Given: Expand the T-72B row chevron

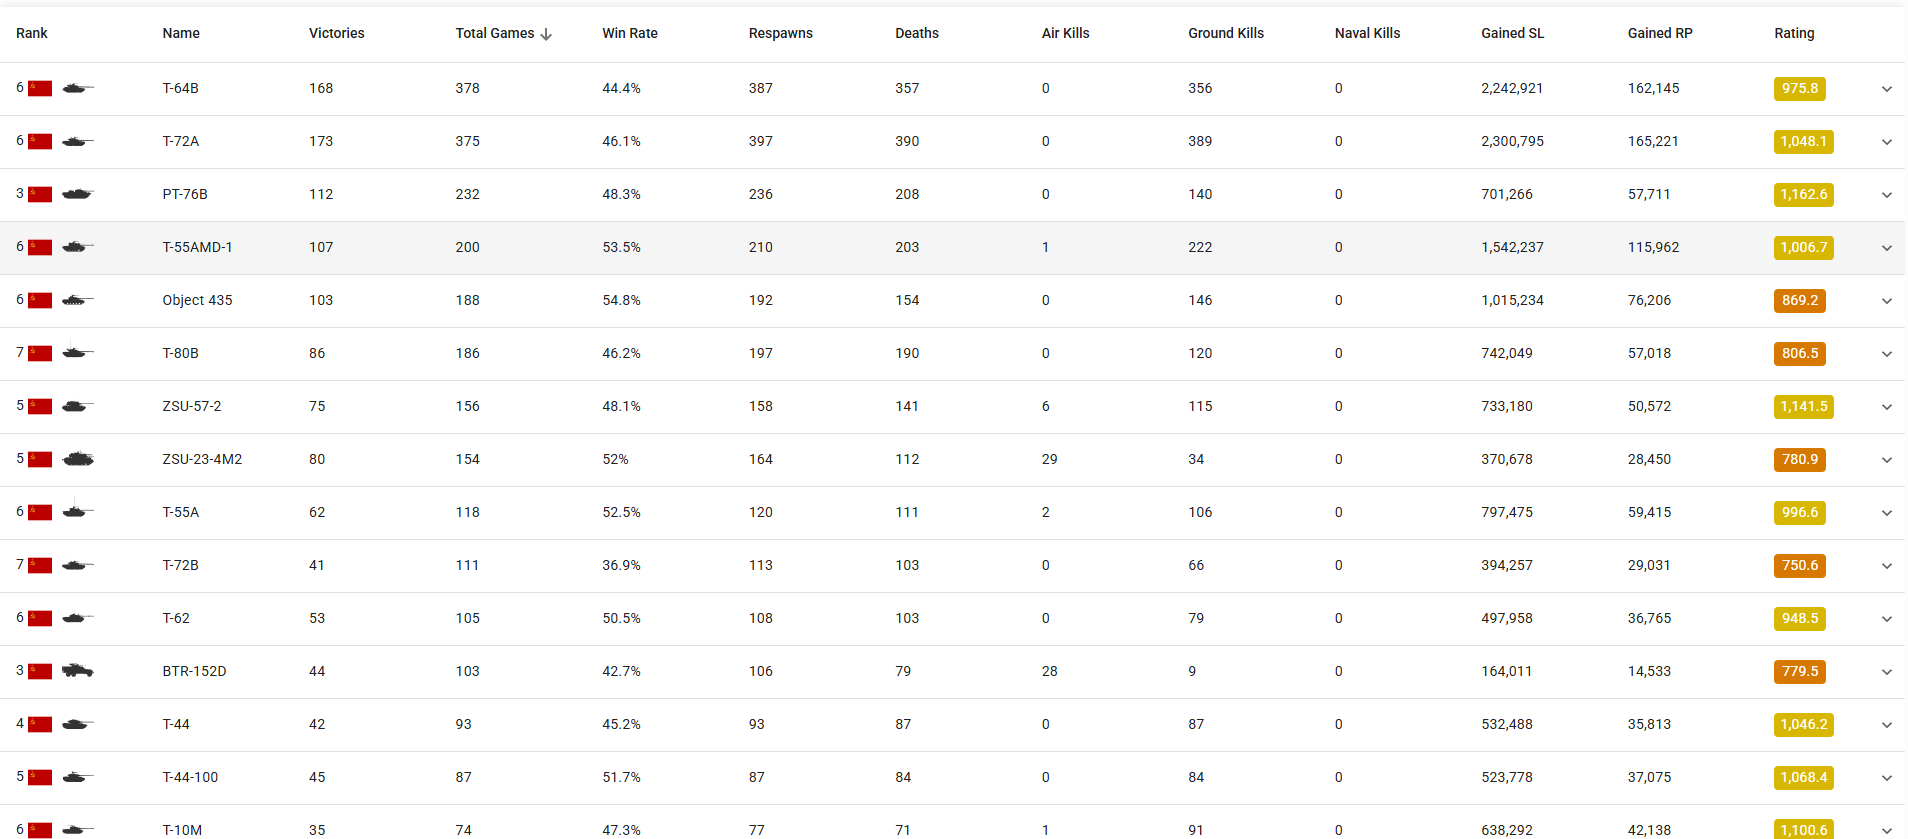Looking at the screenshot, I should [x=1886, y=566].
